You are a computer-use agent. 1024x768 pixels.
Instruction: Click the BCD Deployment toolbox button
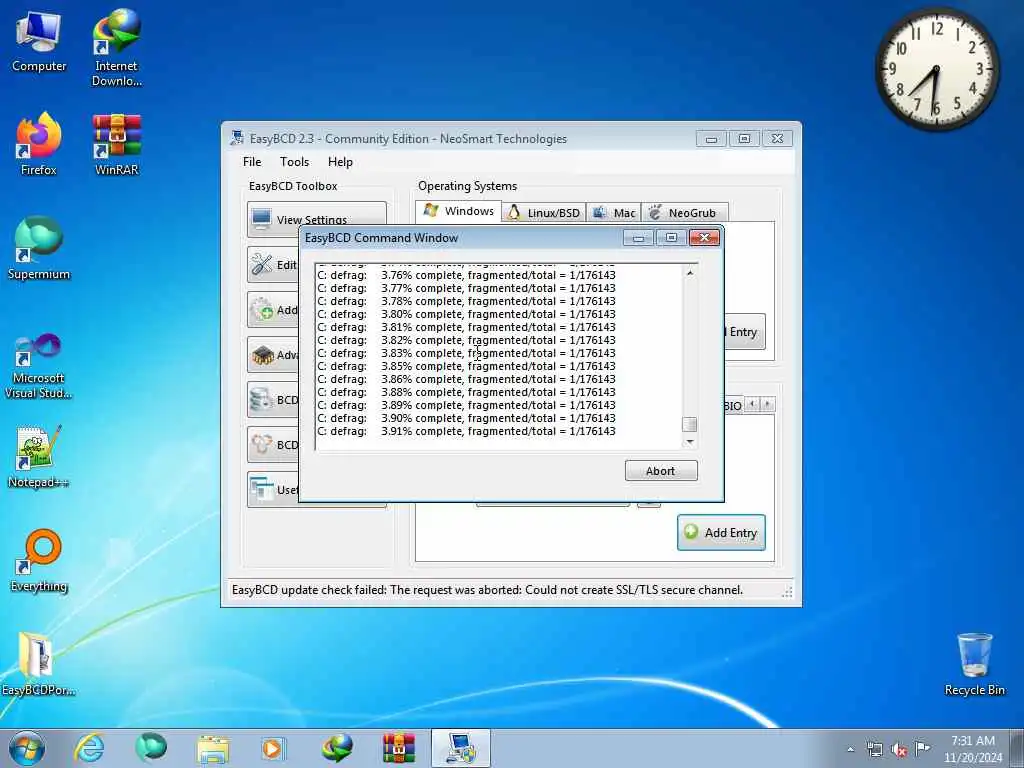tap(272, 445)
